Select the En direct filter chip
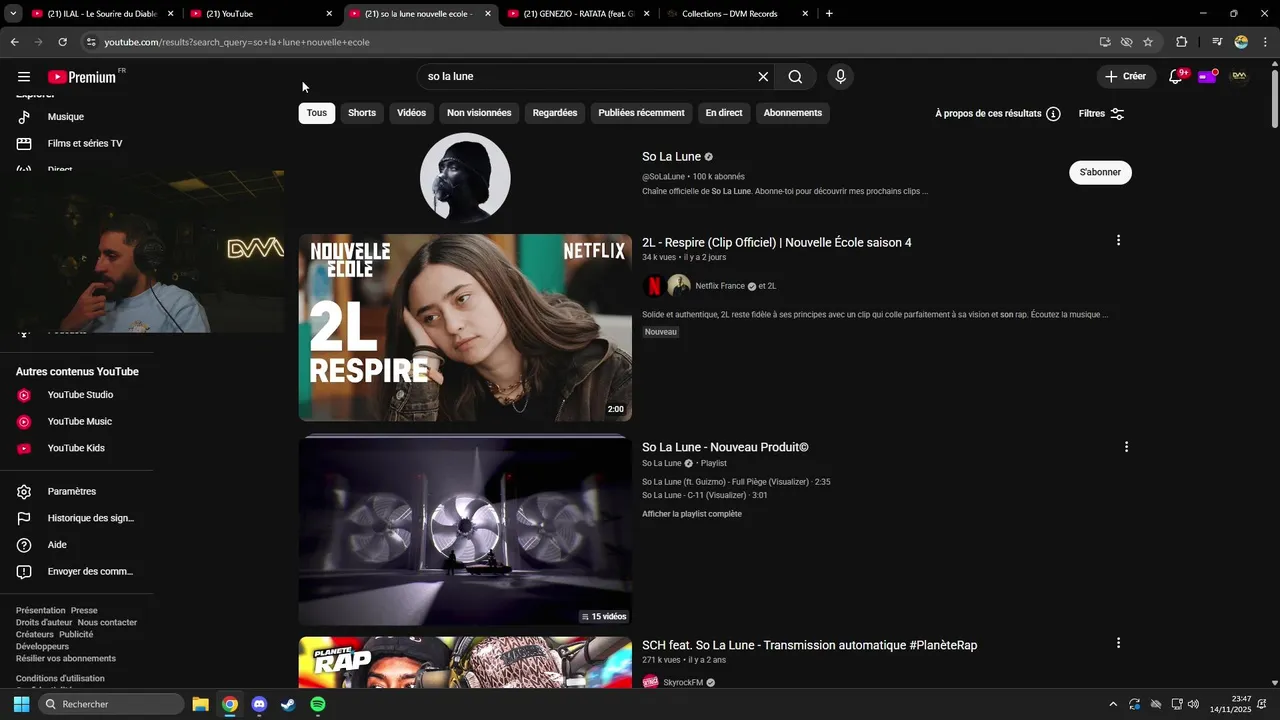The height and width of the screenshot is (720, 1280). coord(724,113)
